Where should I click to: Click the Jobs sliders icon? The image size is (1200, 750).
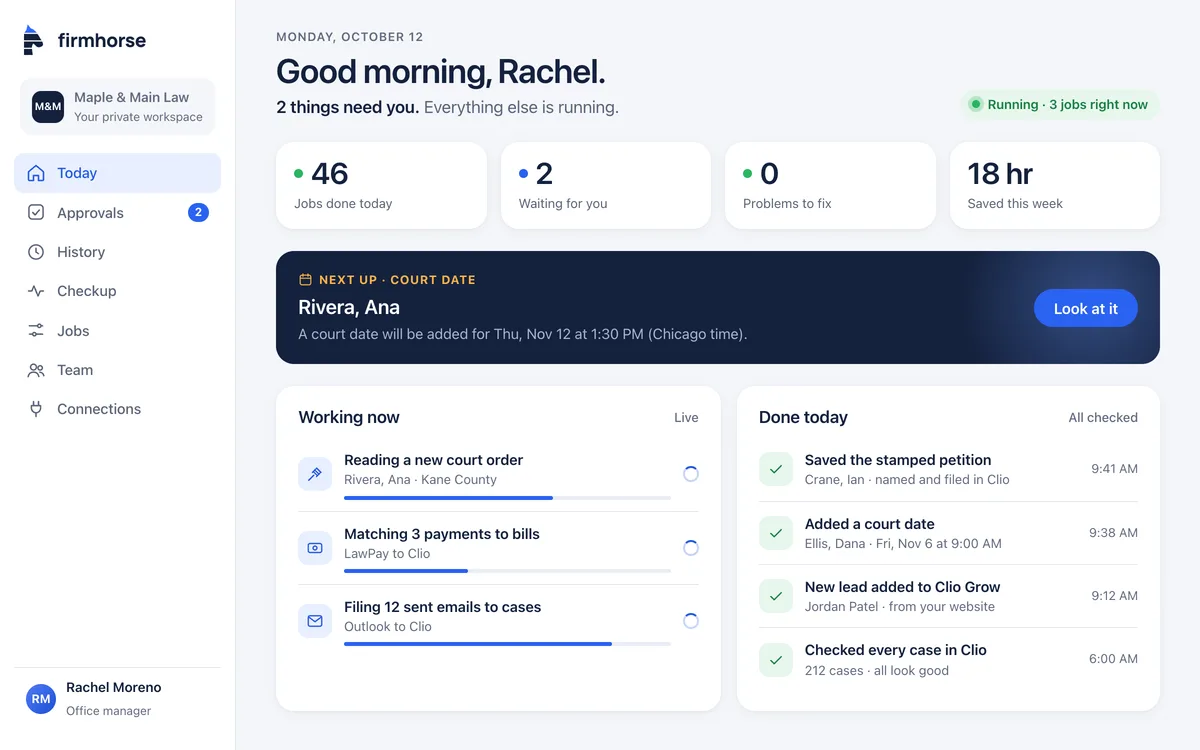36,330
